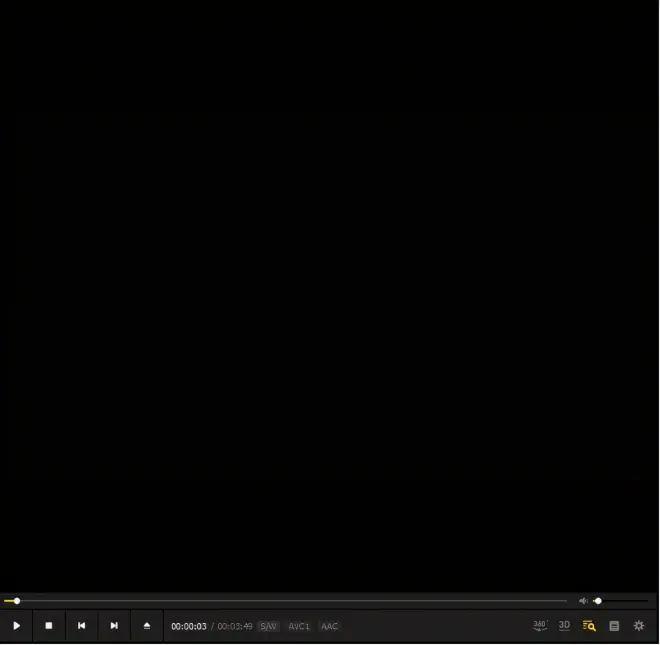Open the settings gear
The height and width of the screenshot is (645, 660).
point(639,626)
